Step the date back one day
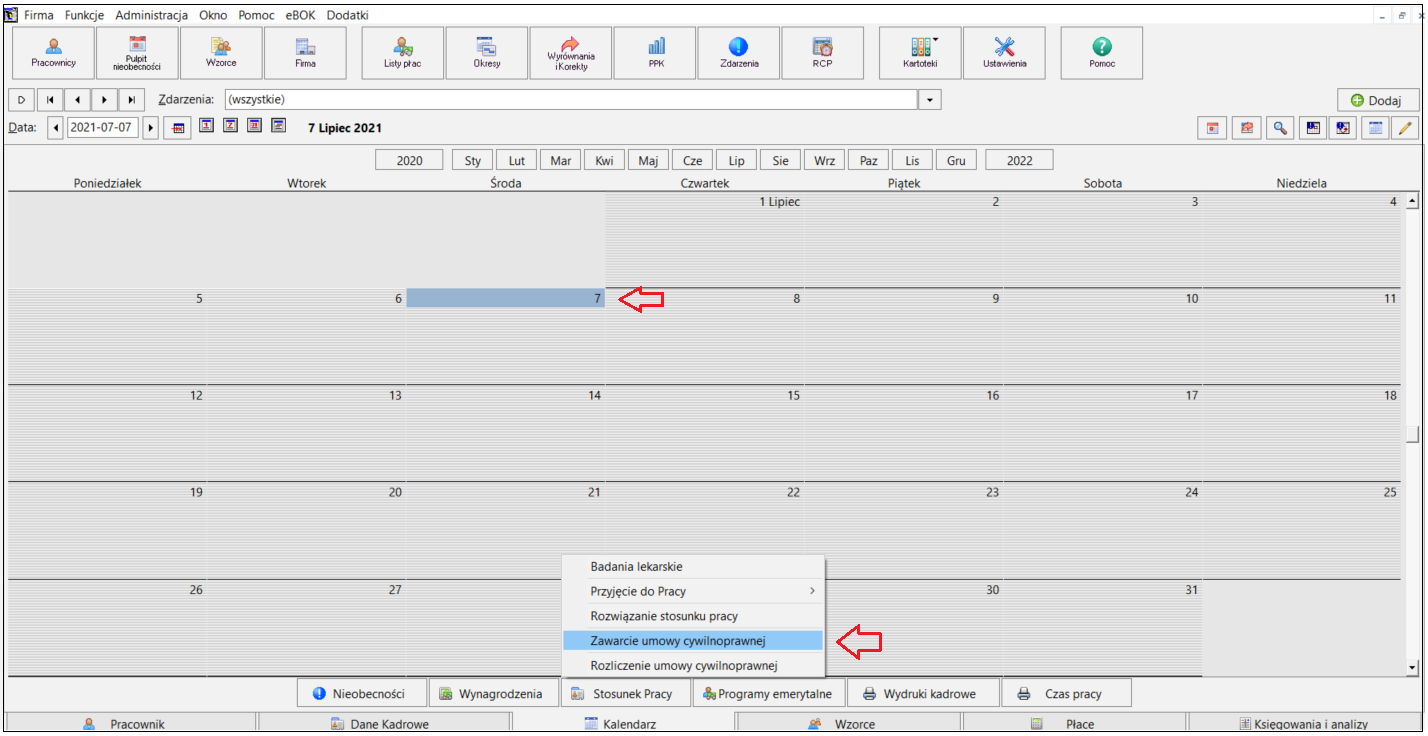The width and height of the screenshot is (1428, 736). click(x=56, y=128)
